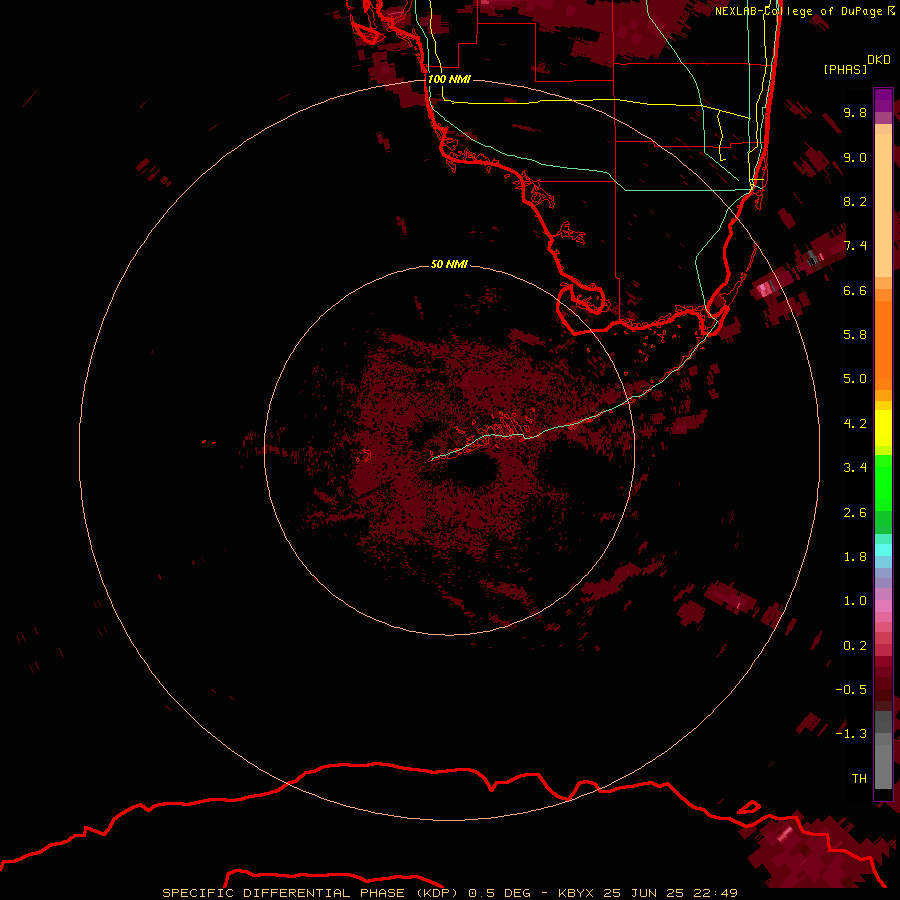Click the [PHAS] units label
The height and width of the screenshot is (900, 900).
pyautogui.click(x=845, y=69)
